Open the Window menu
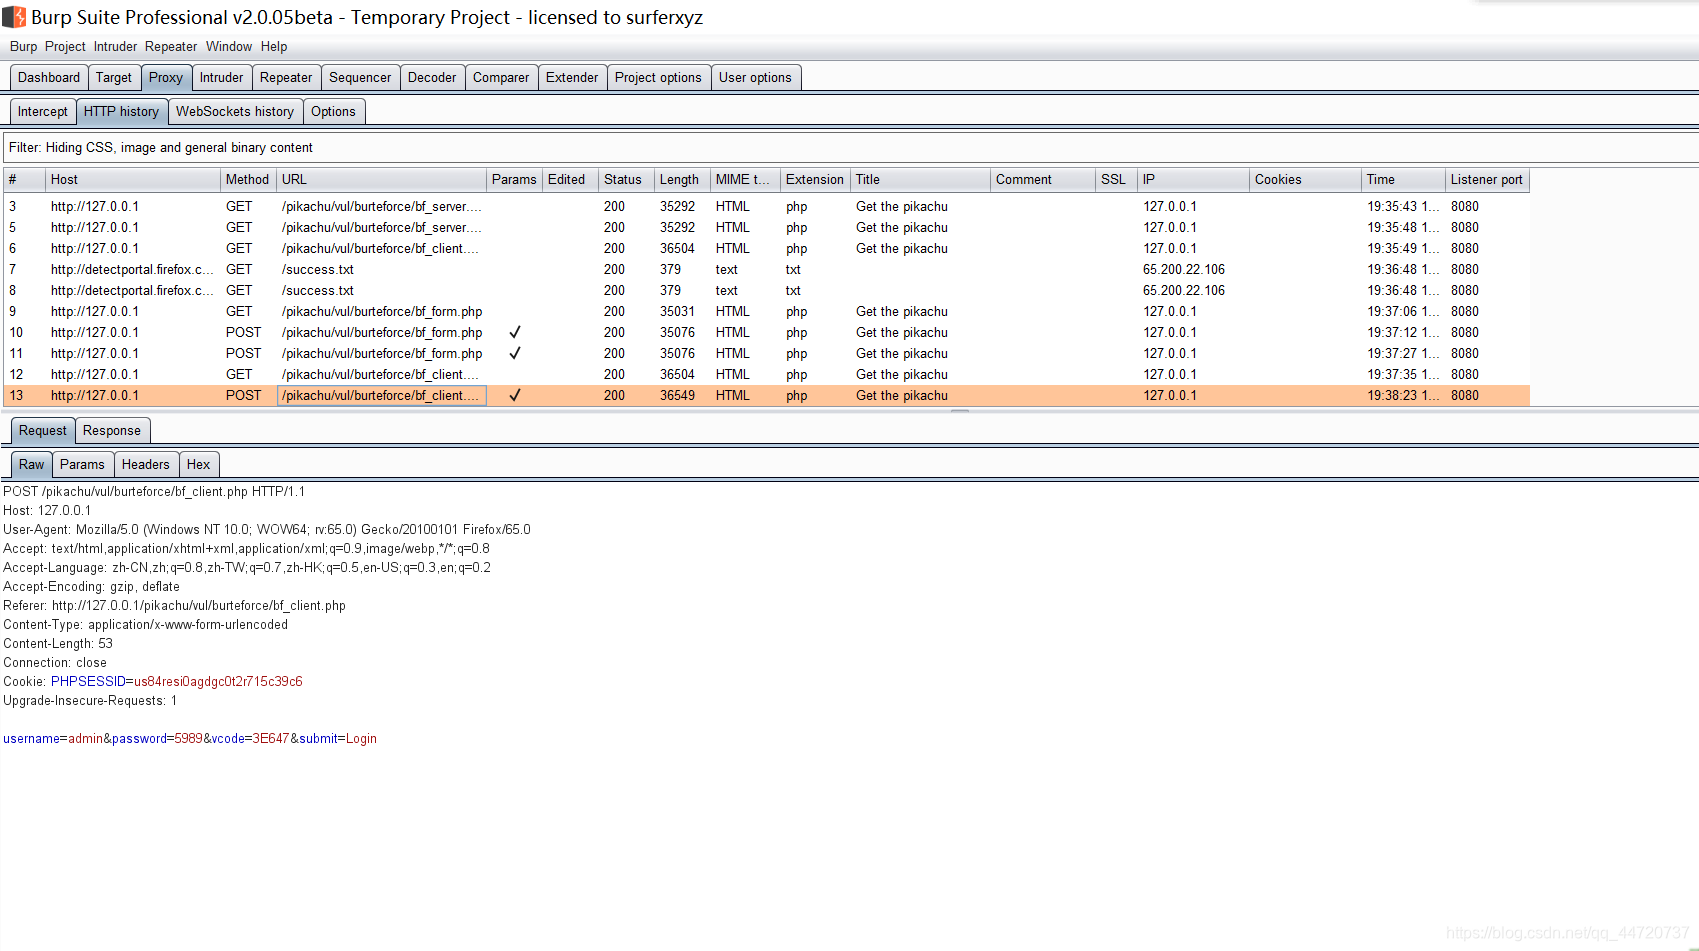 tap(229, 46)
